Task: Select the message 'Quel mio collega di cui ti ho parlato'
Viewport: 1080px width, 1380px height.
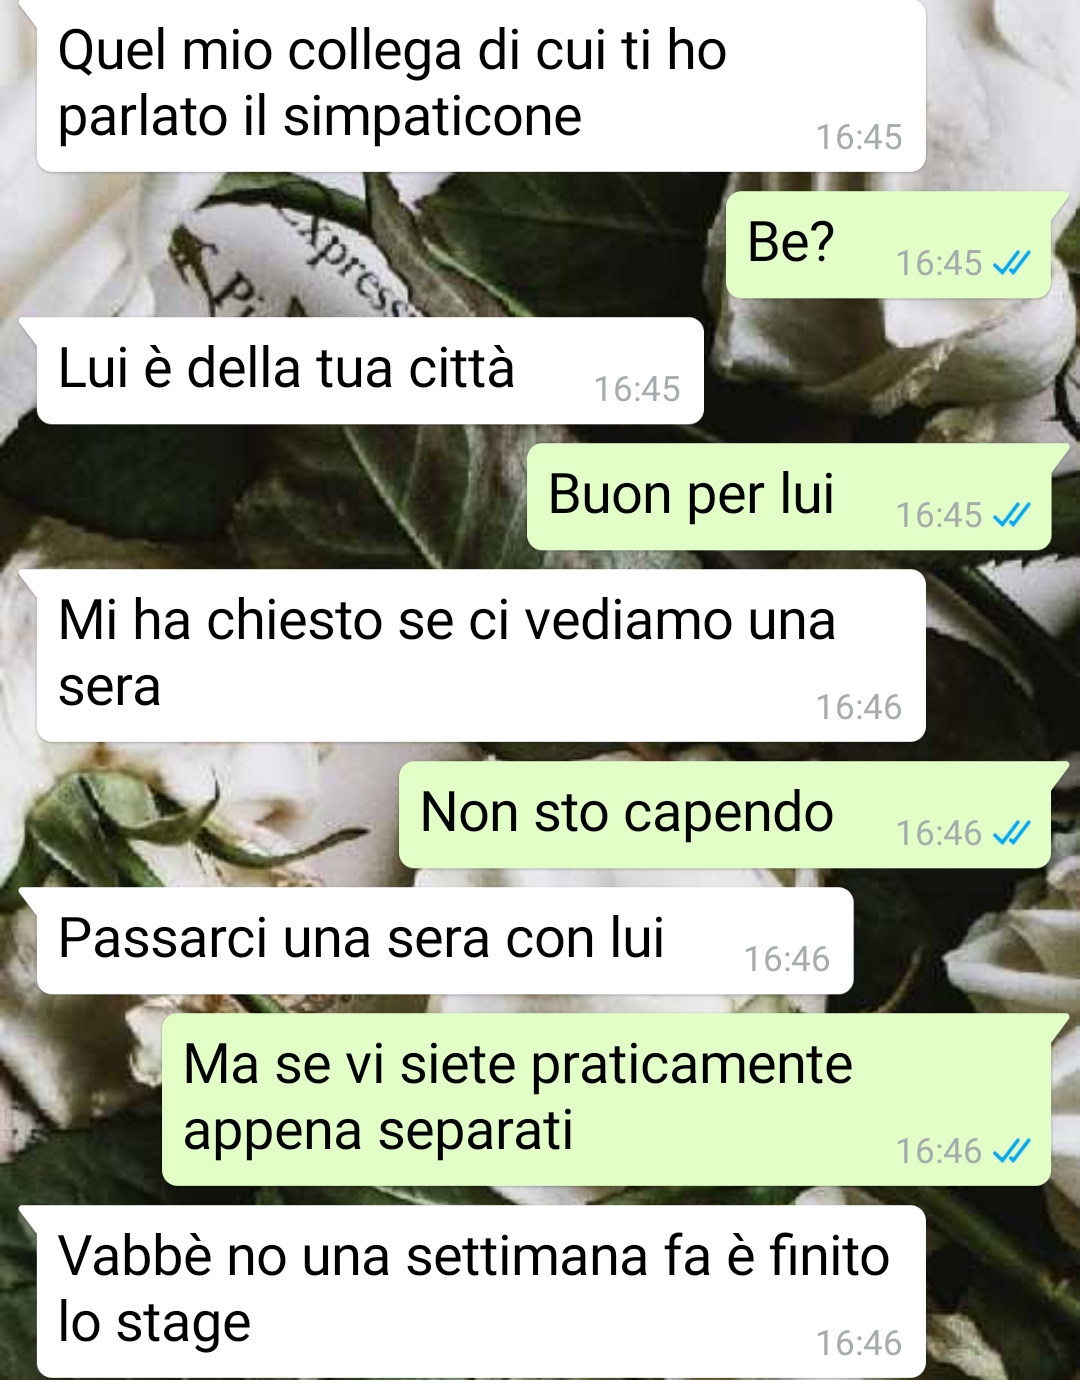Action: 481,85
